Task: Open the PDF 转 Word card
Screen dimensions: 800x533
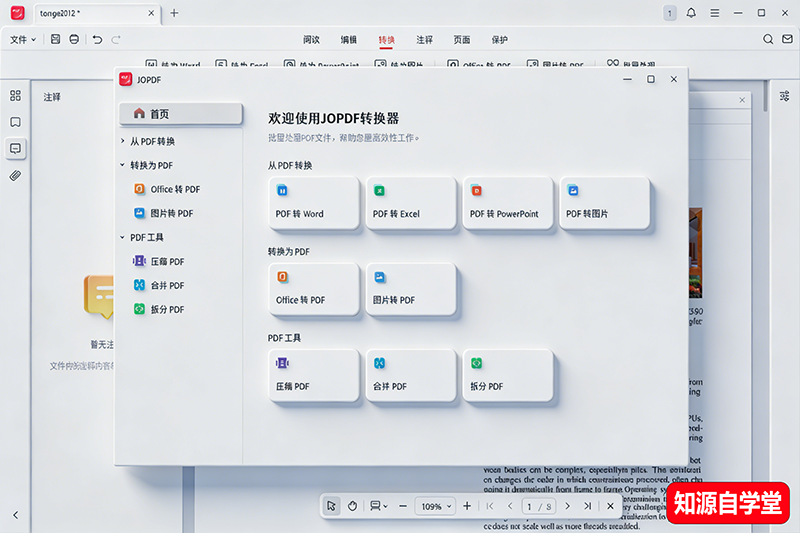Action: point(314,202)
